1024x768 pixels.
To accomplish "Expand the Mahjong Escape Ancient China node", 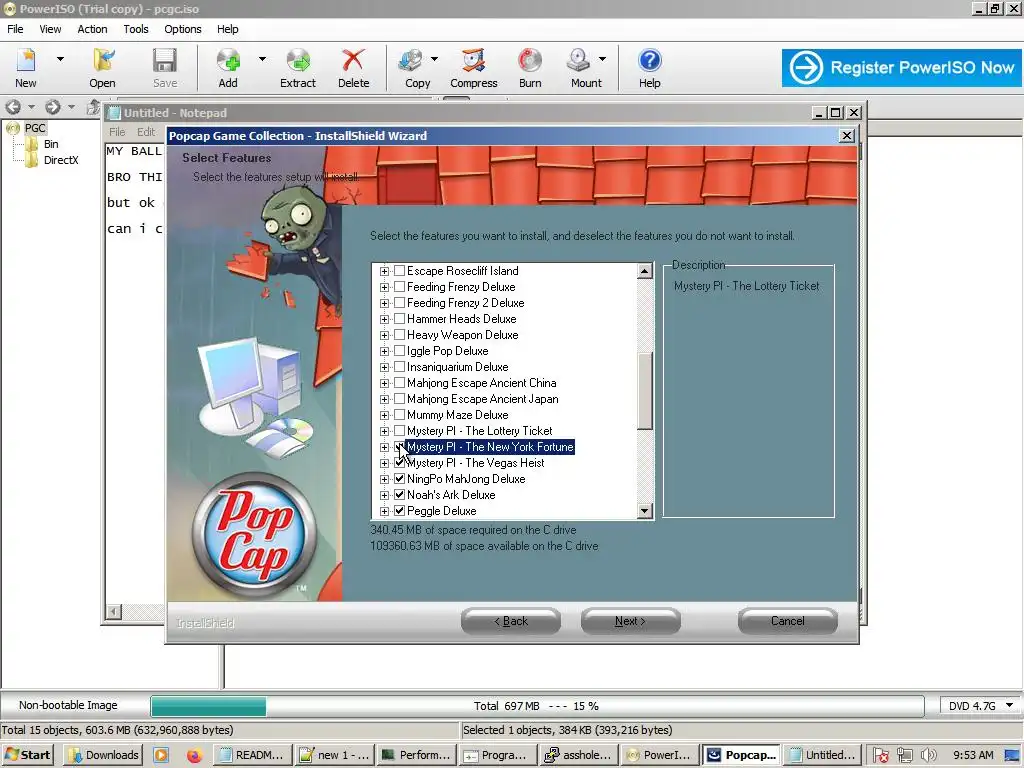I will 385,383.
